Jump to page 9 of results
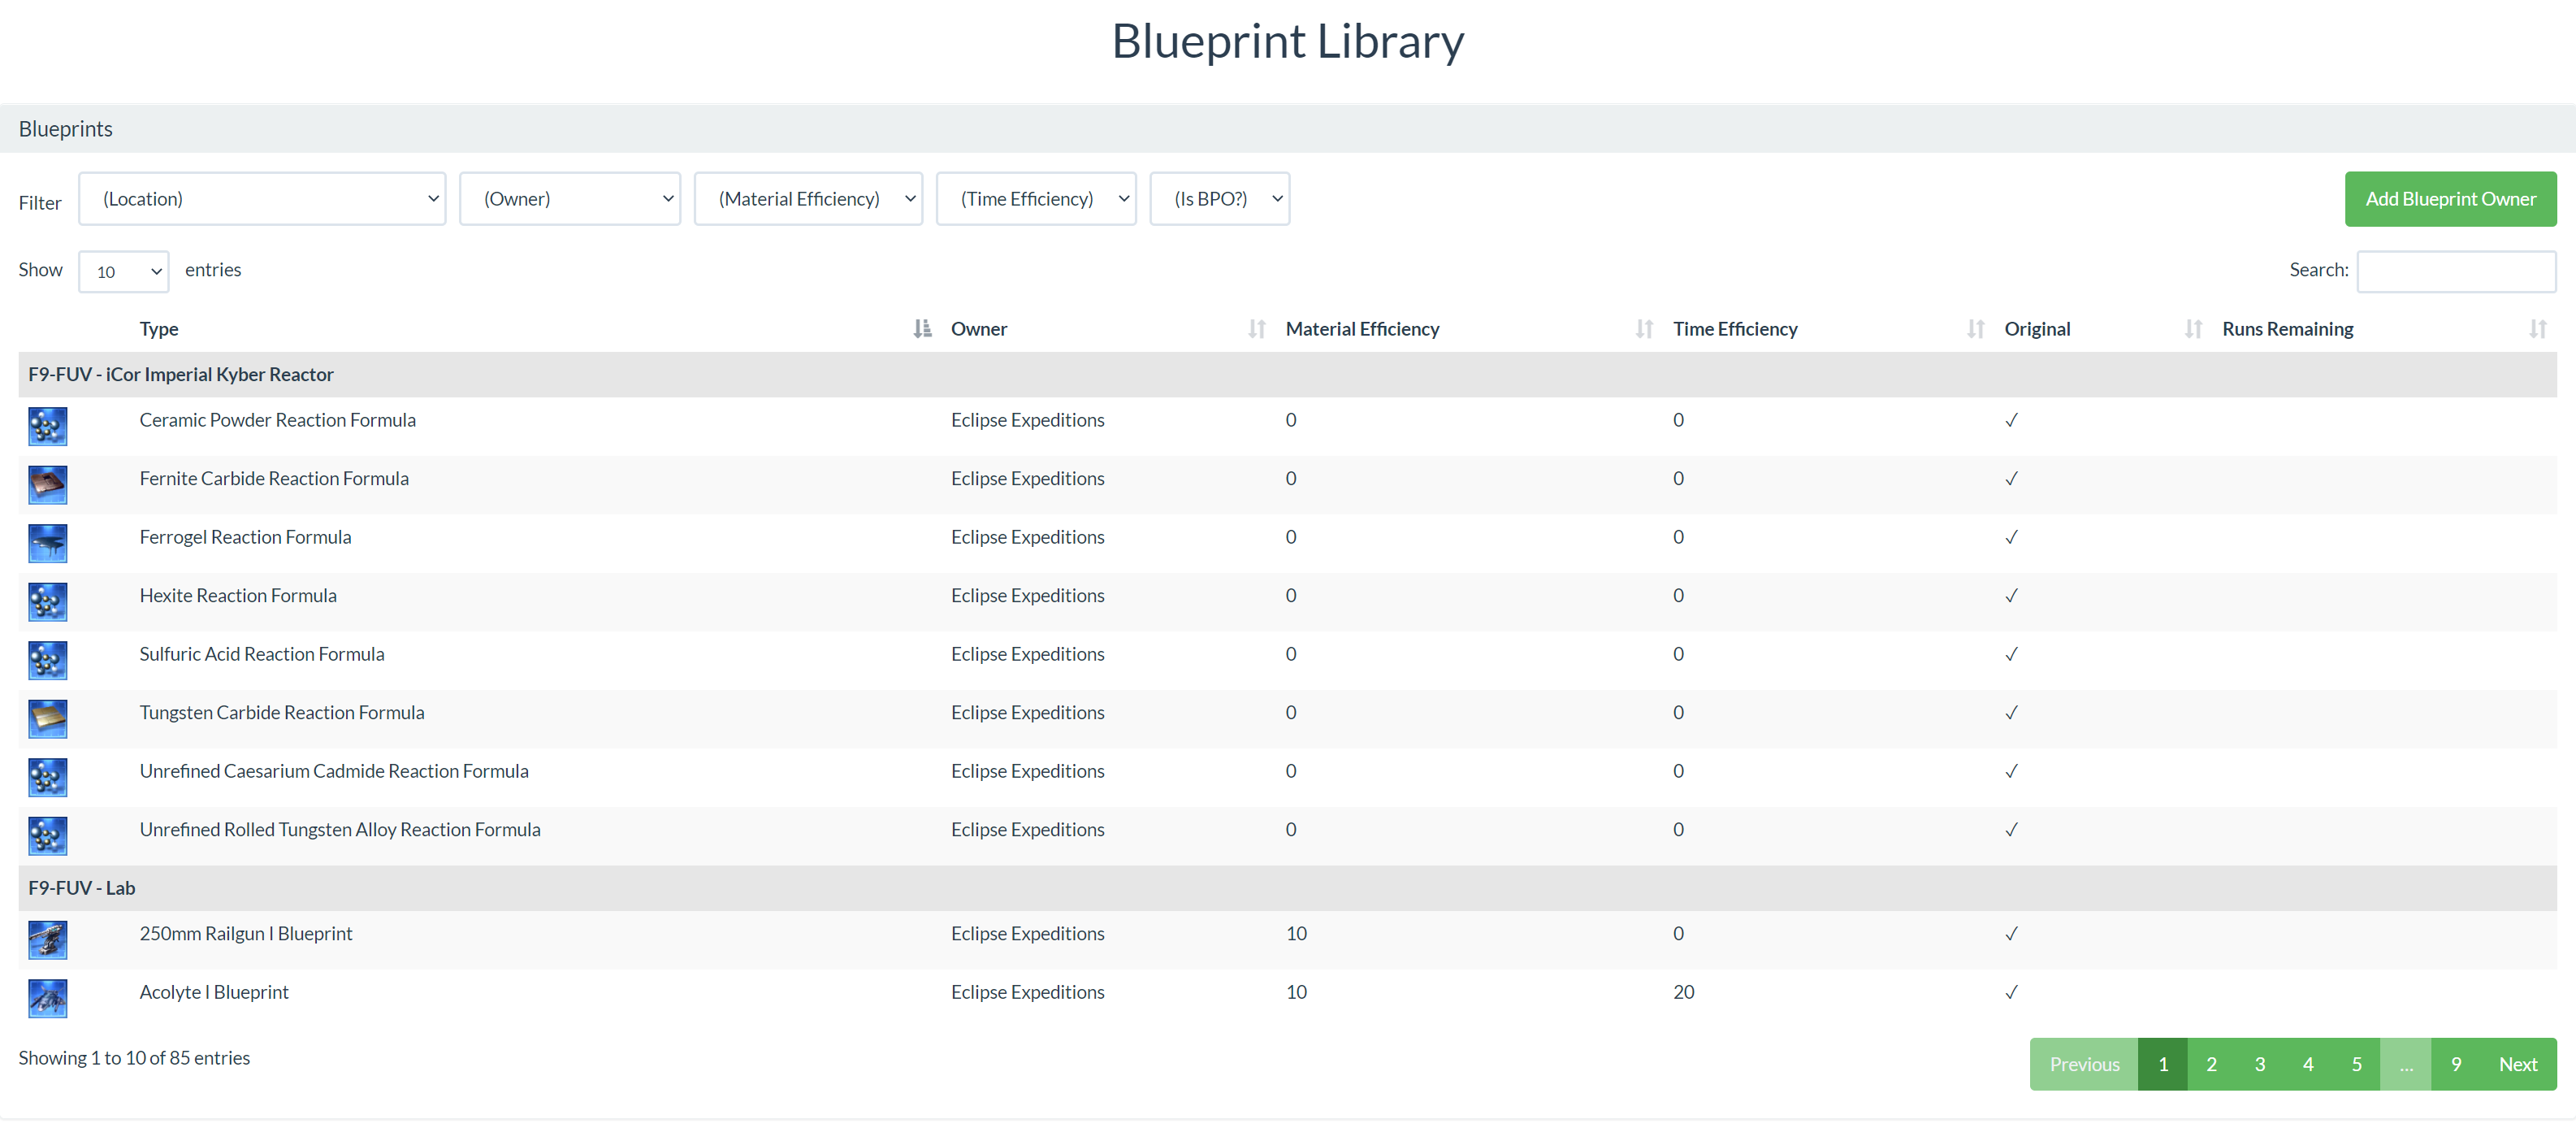The width and height of the screenshot is (2576, 1128). point(2455,1064)
